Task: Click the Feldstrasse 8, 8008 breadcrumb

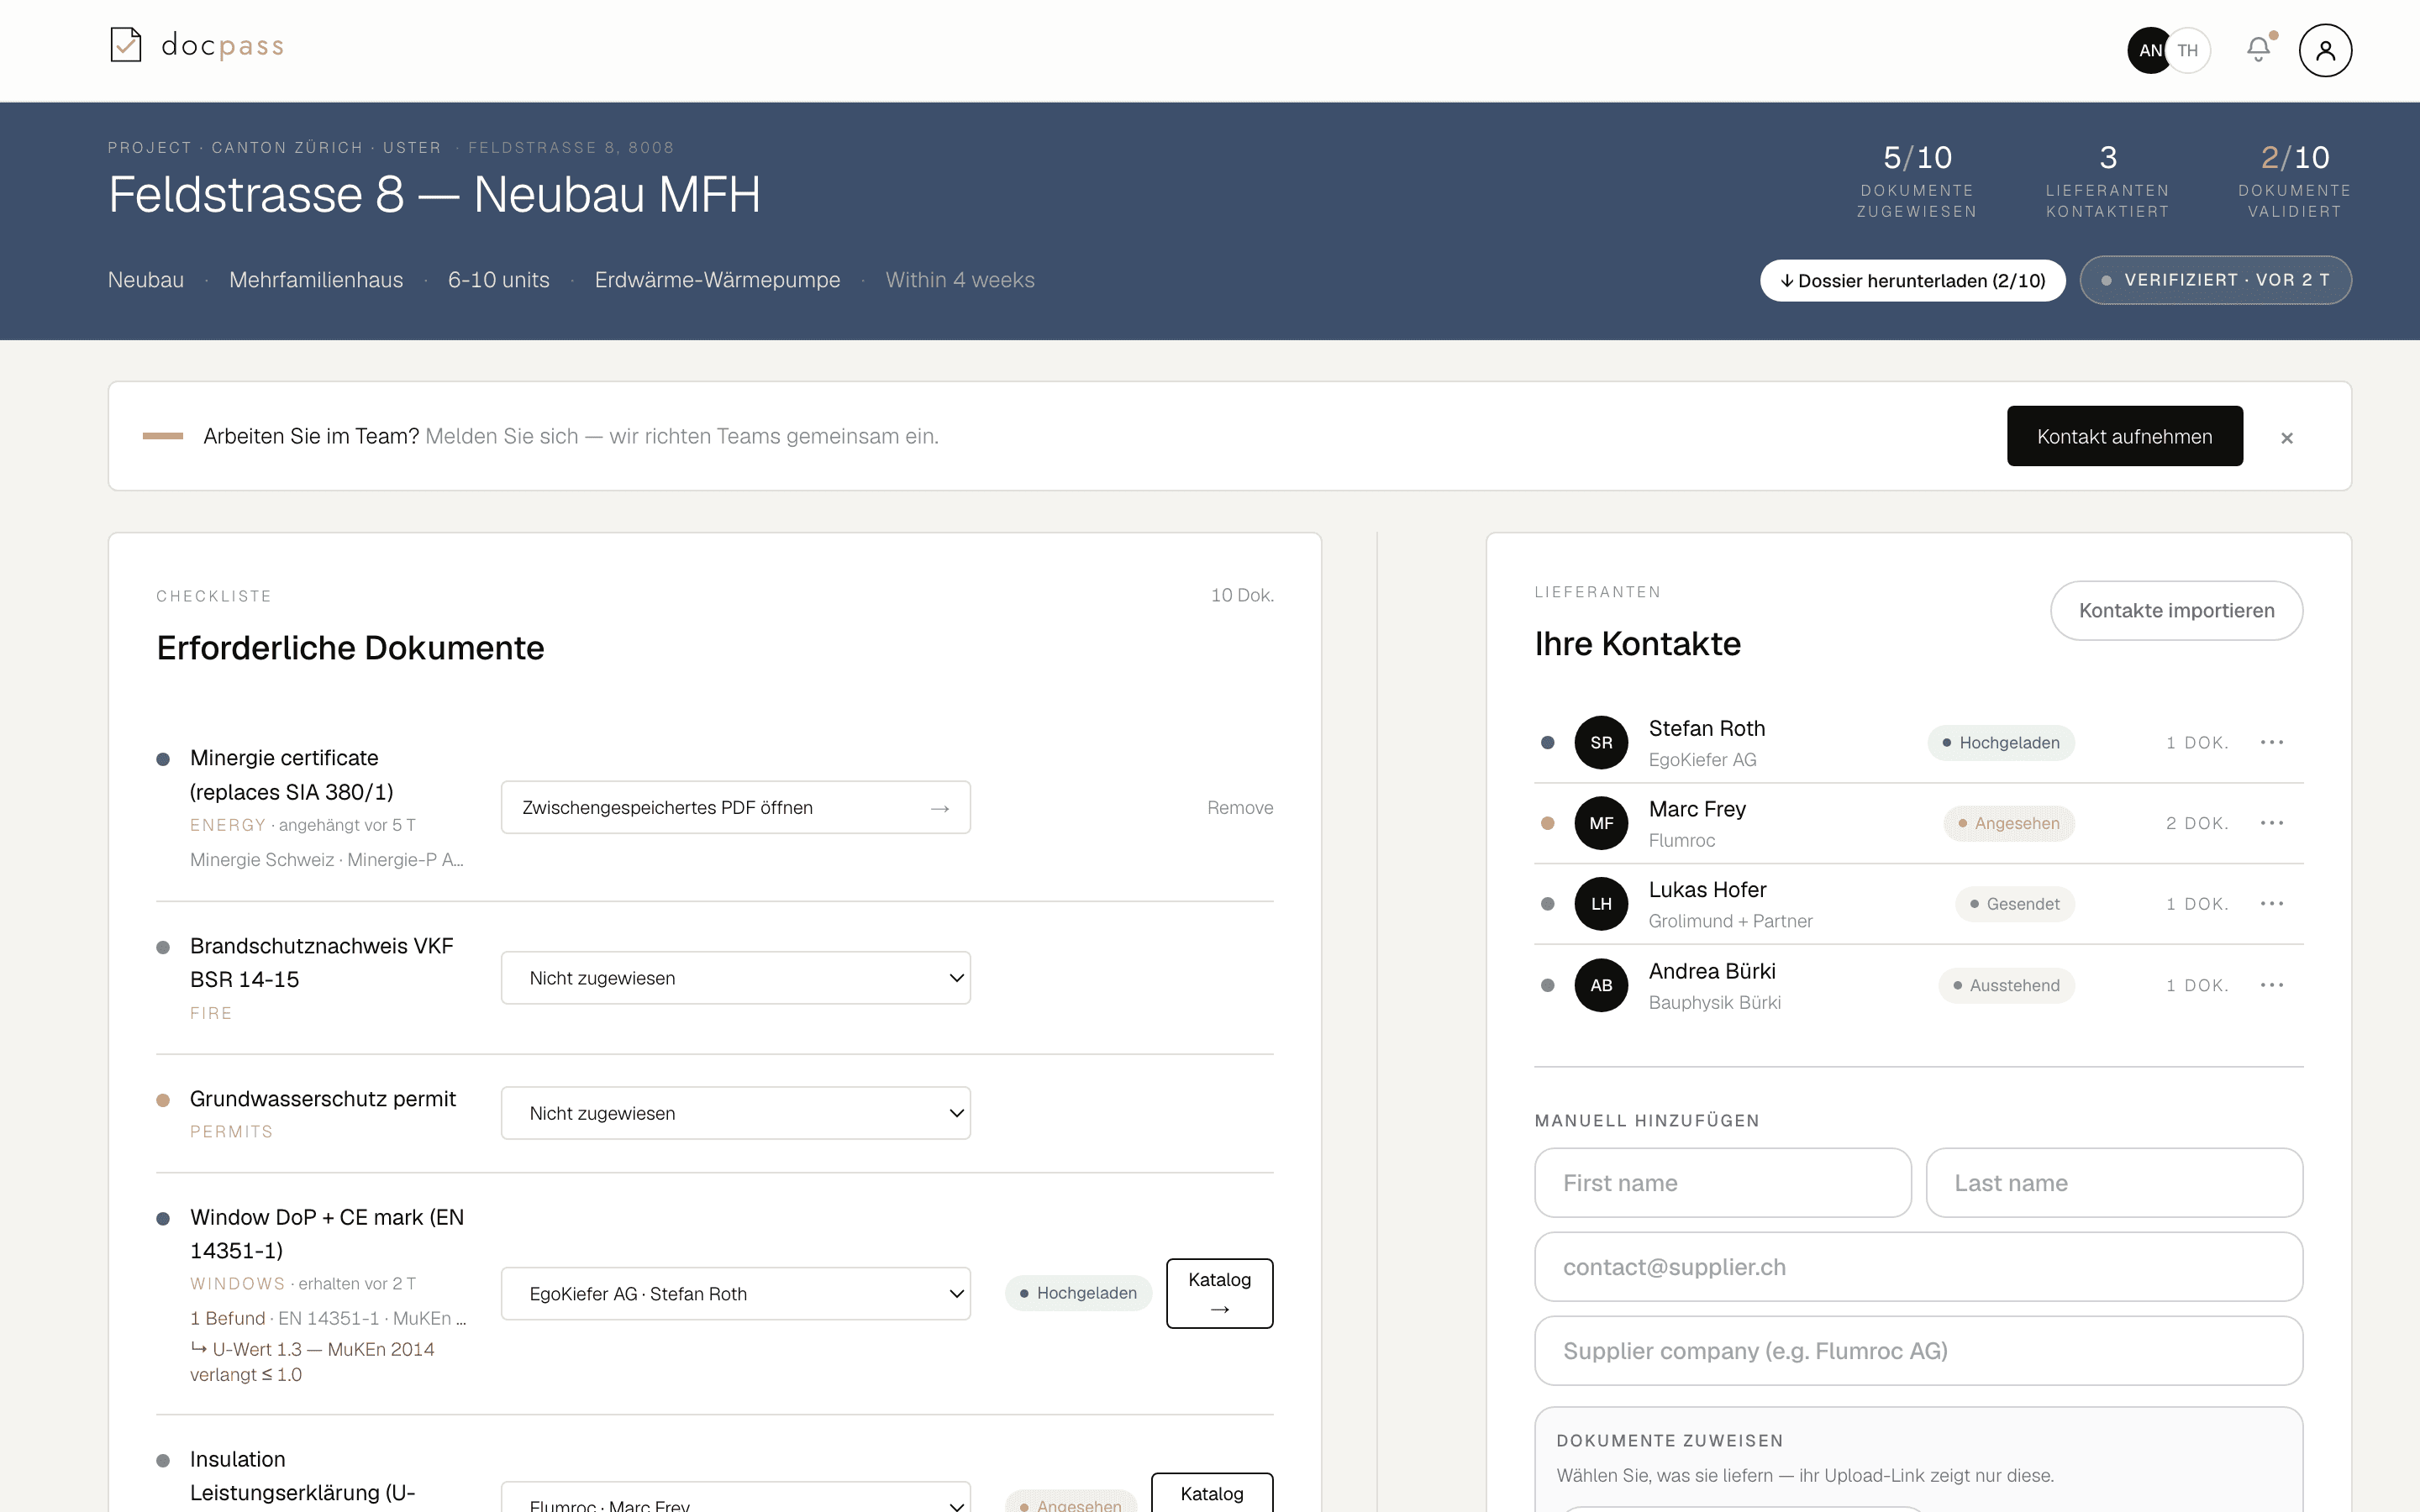Action: (571, 148)
